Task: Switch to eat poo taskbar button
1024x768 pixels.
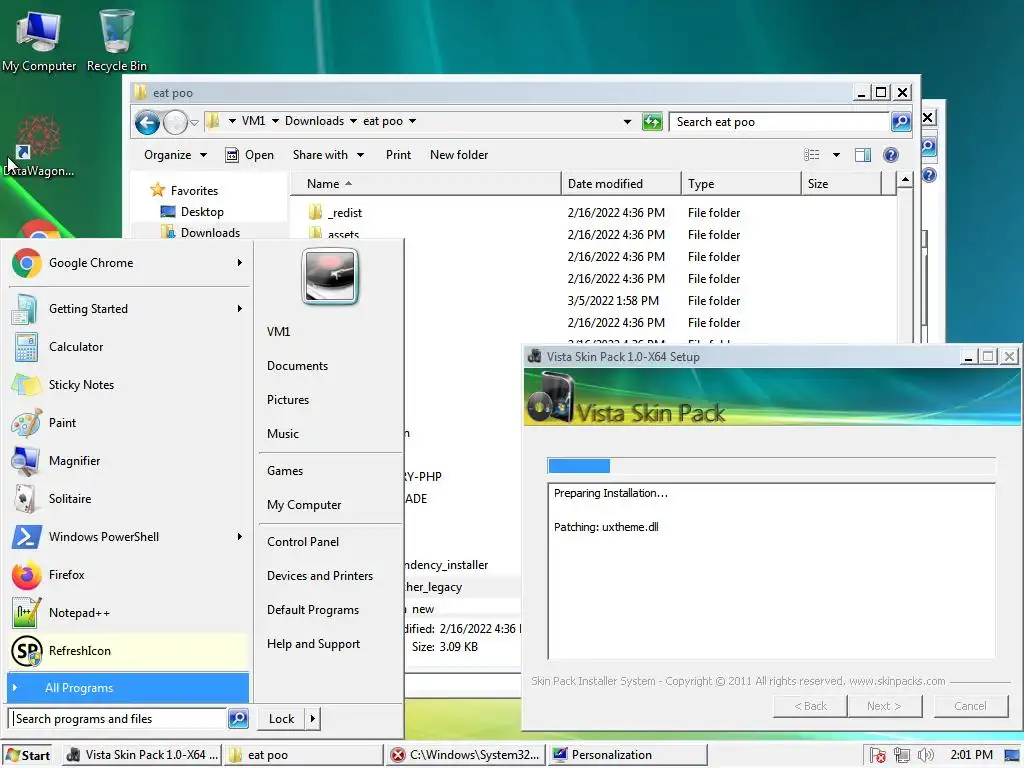Action: 304,755
